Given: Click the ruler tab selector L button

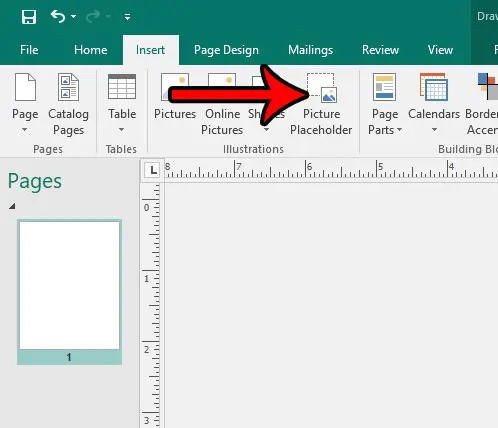Looking at the screenshot, I should (x=153, y=170).
